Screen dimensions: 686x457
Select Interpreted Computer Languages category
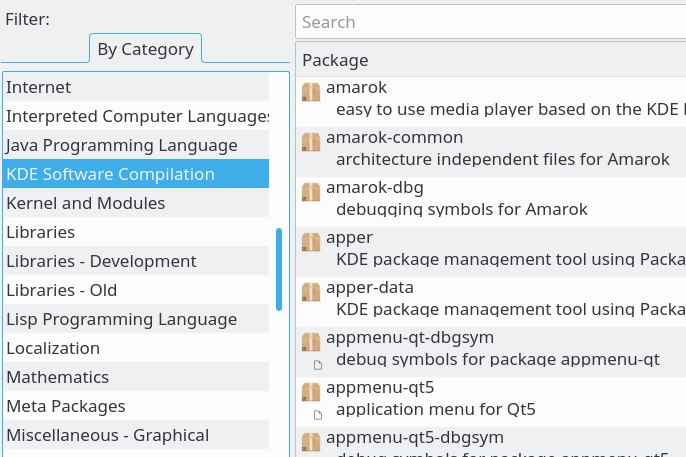[136, 116]
